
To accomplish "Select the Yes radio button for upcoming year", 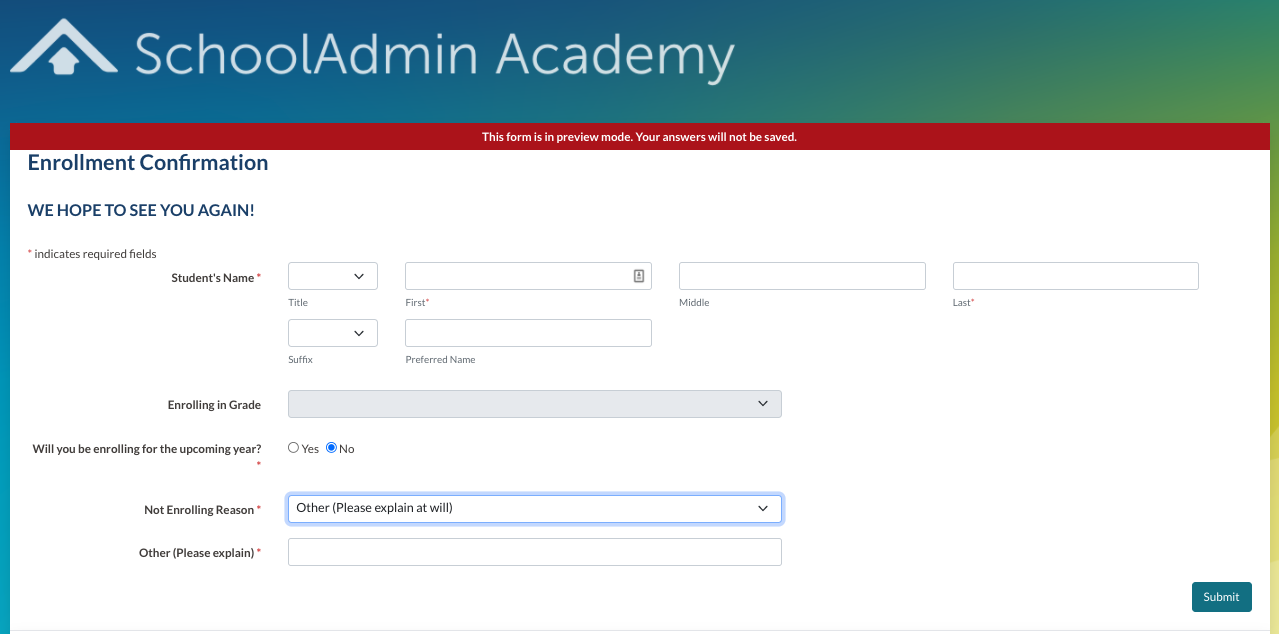I will [293, 447].
